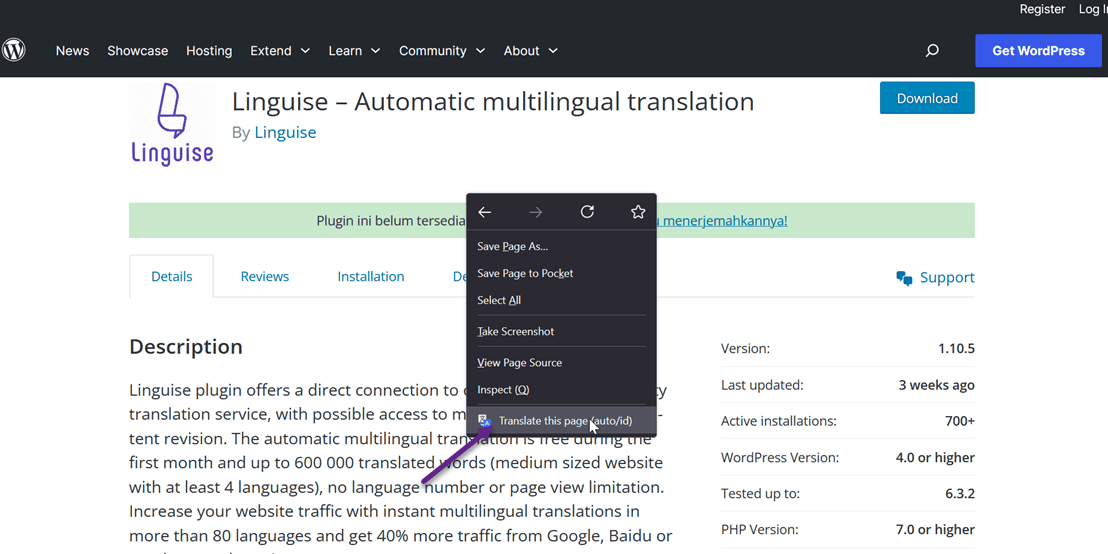Screen dimensions: 1108x554
Task: Expand the Extend menu
Action: pos(280,51)
